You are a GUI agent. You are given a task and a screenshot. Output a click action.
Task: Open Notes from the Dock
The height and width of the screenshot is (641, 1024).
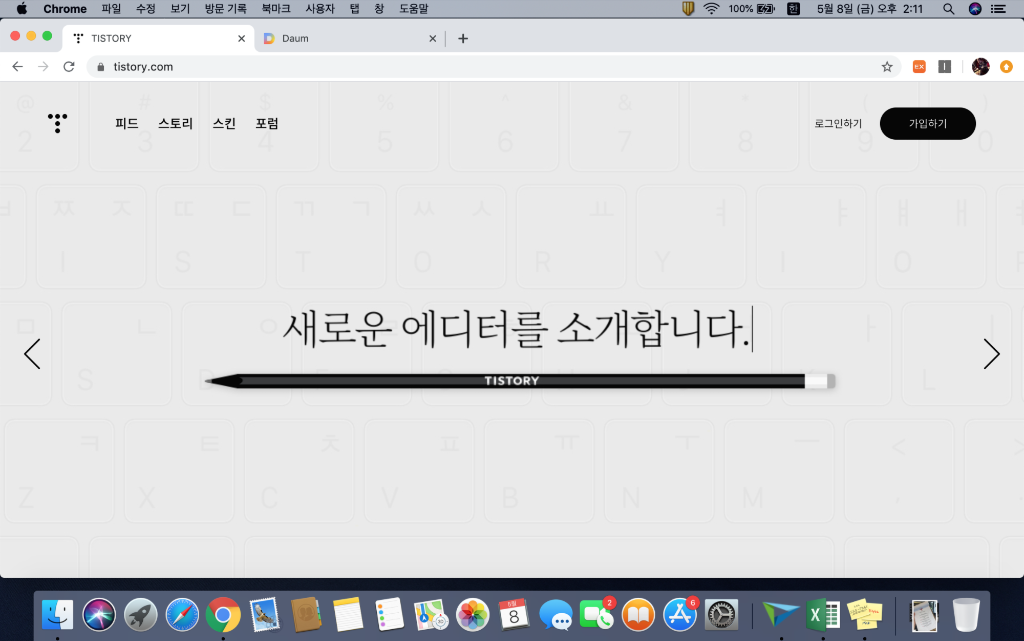tap(347, 615)
